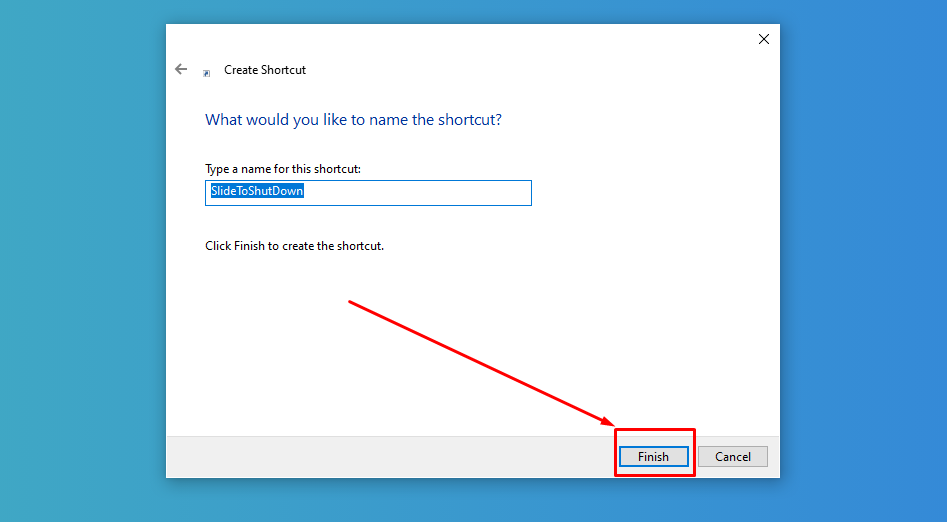Screen dimensions: 947x522
Task: Click the 'Create Shortcut' title text
Action: tap(265, 70)
